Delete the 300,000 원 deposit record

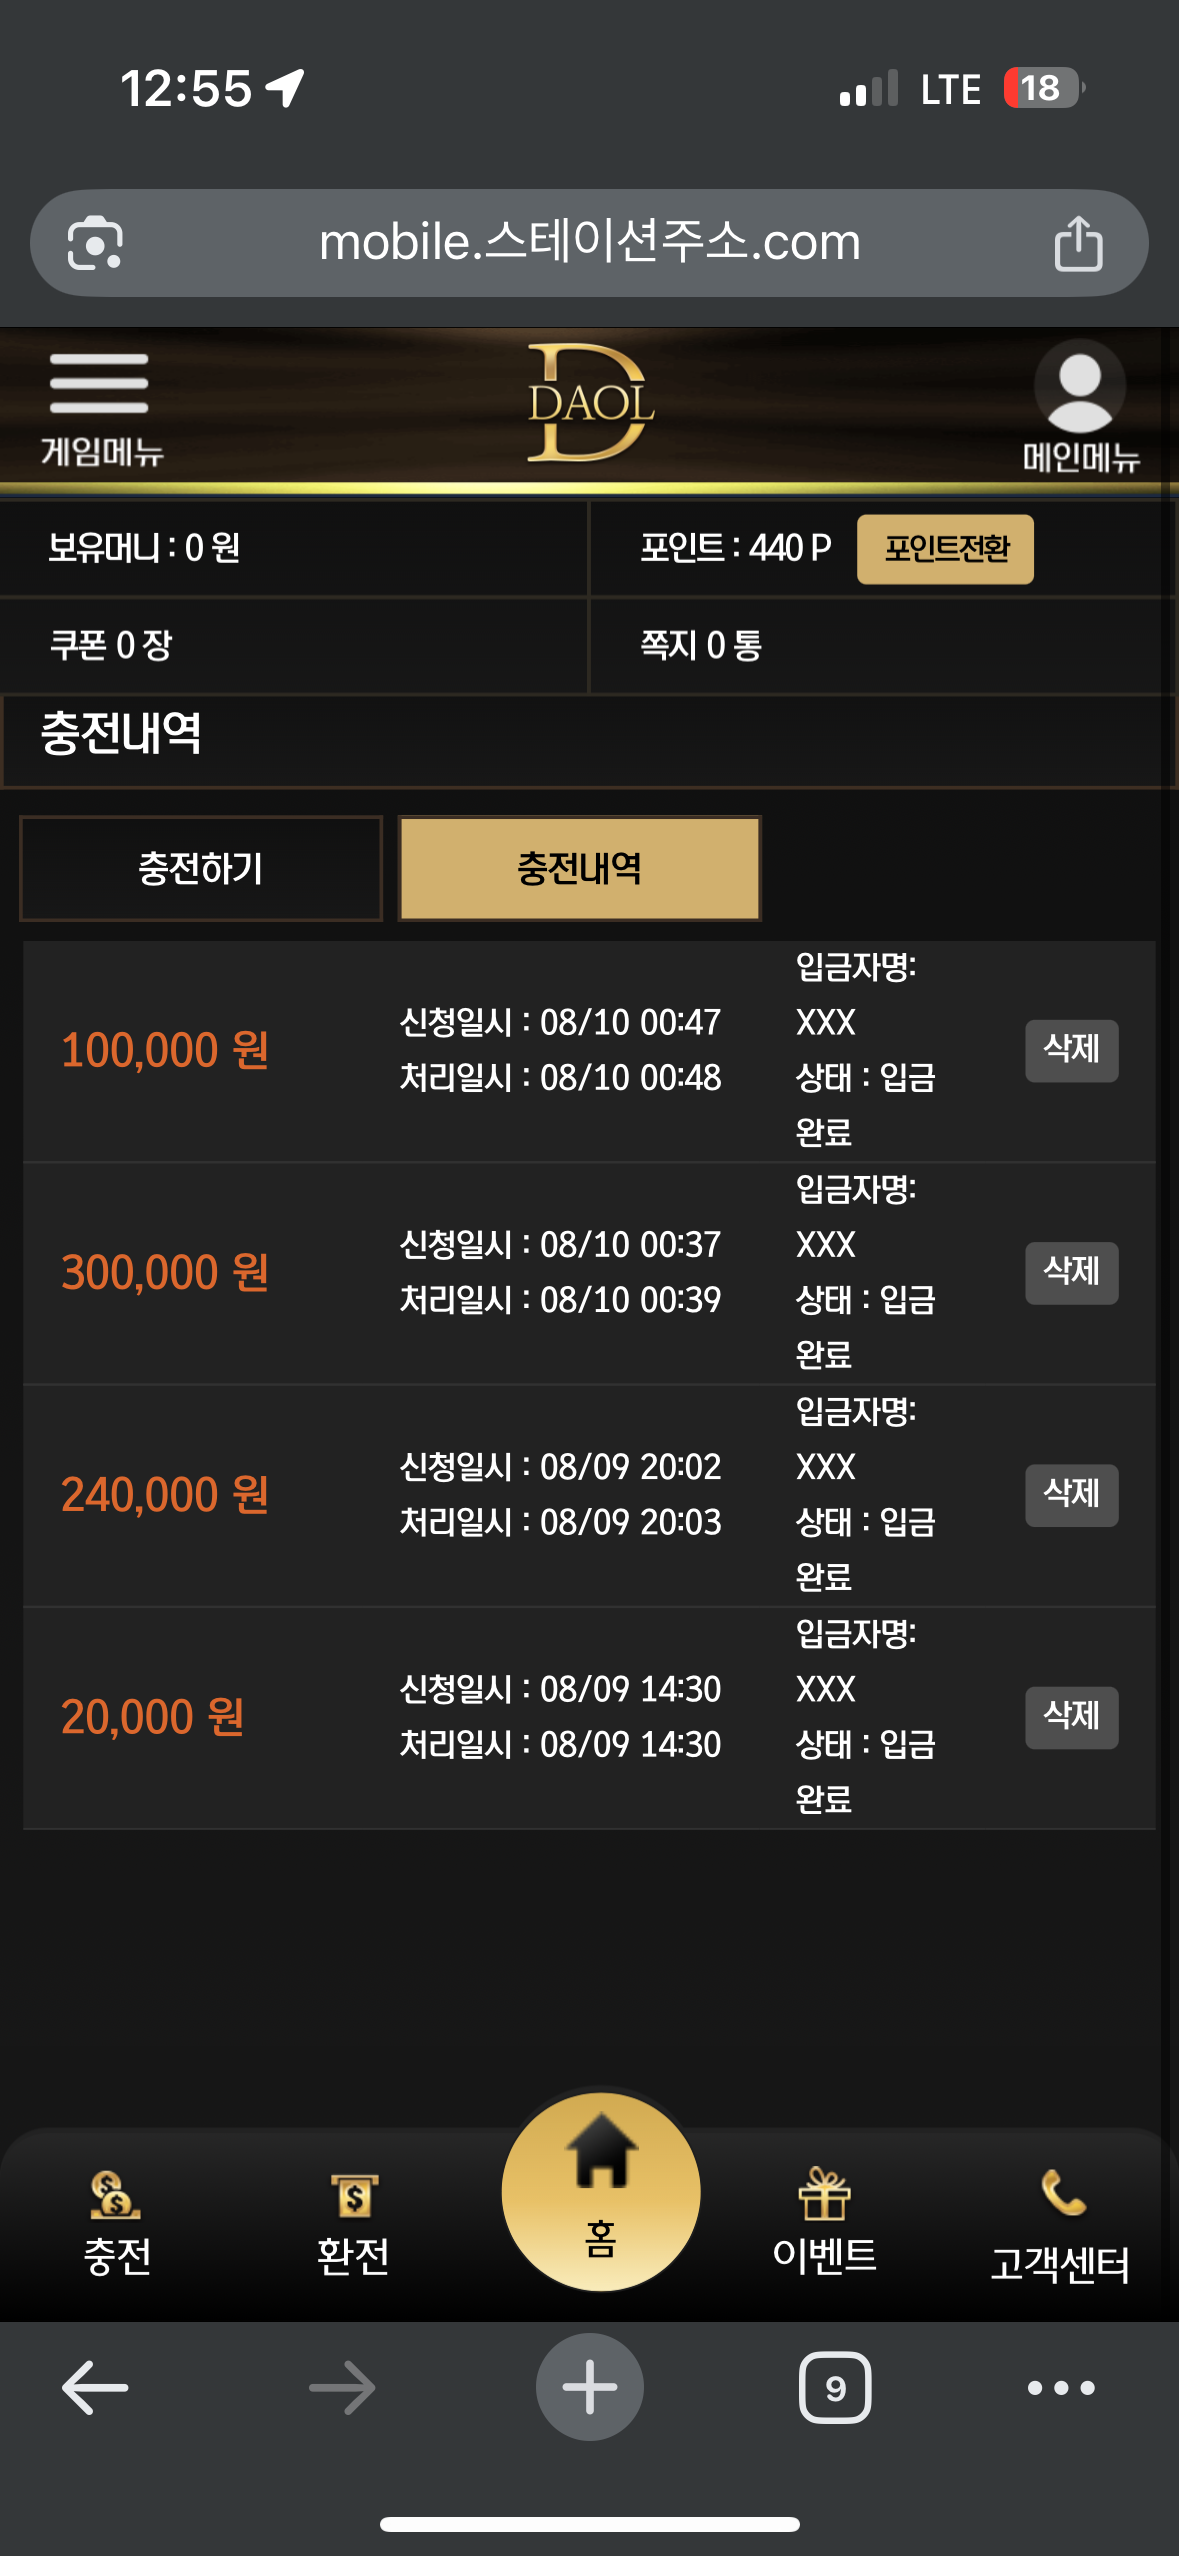tap(1071, 1272)
